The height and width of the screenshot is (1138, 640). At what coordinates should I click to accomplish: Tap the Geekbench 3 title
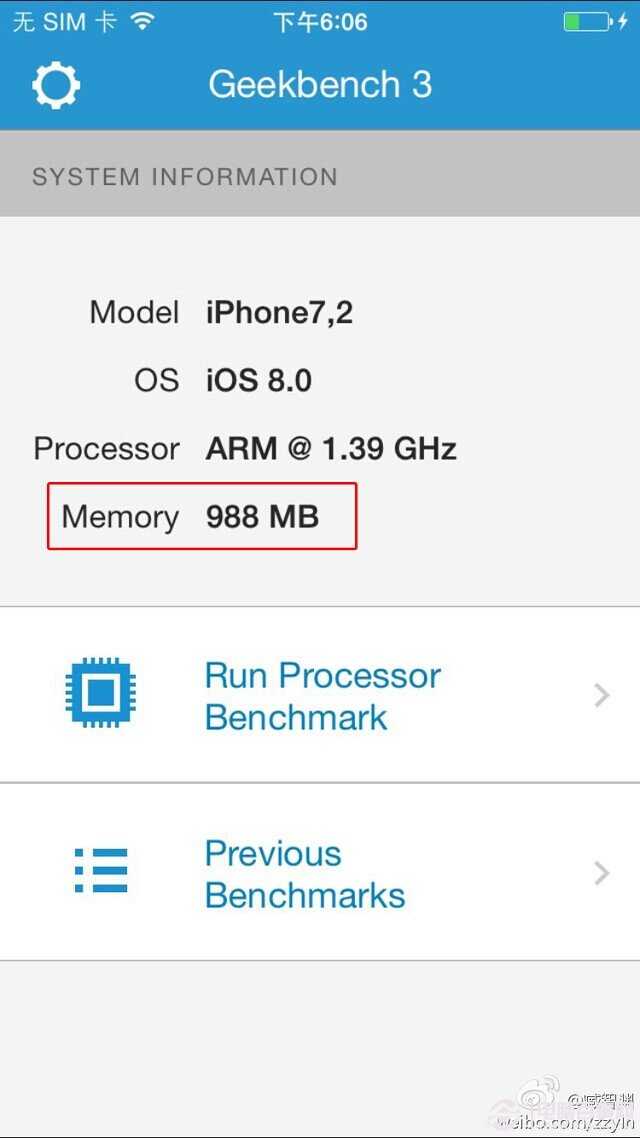click(x=320, y=85)
